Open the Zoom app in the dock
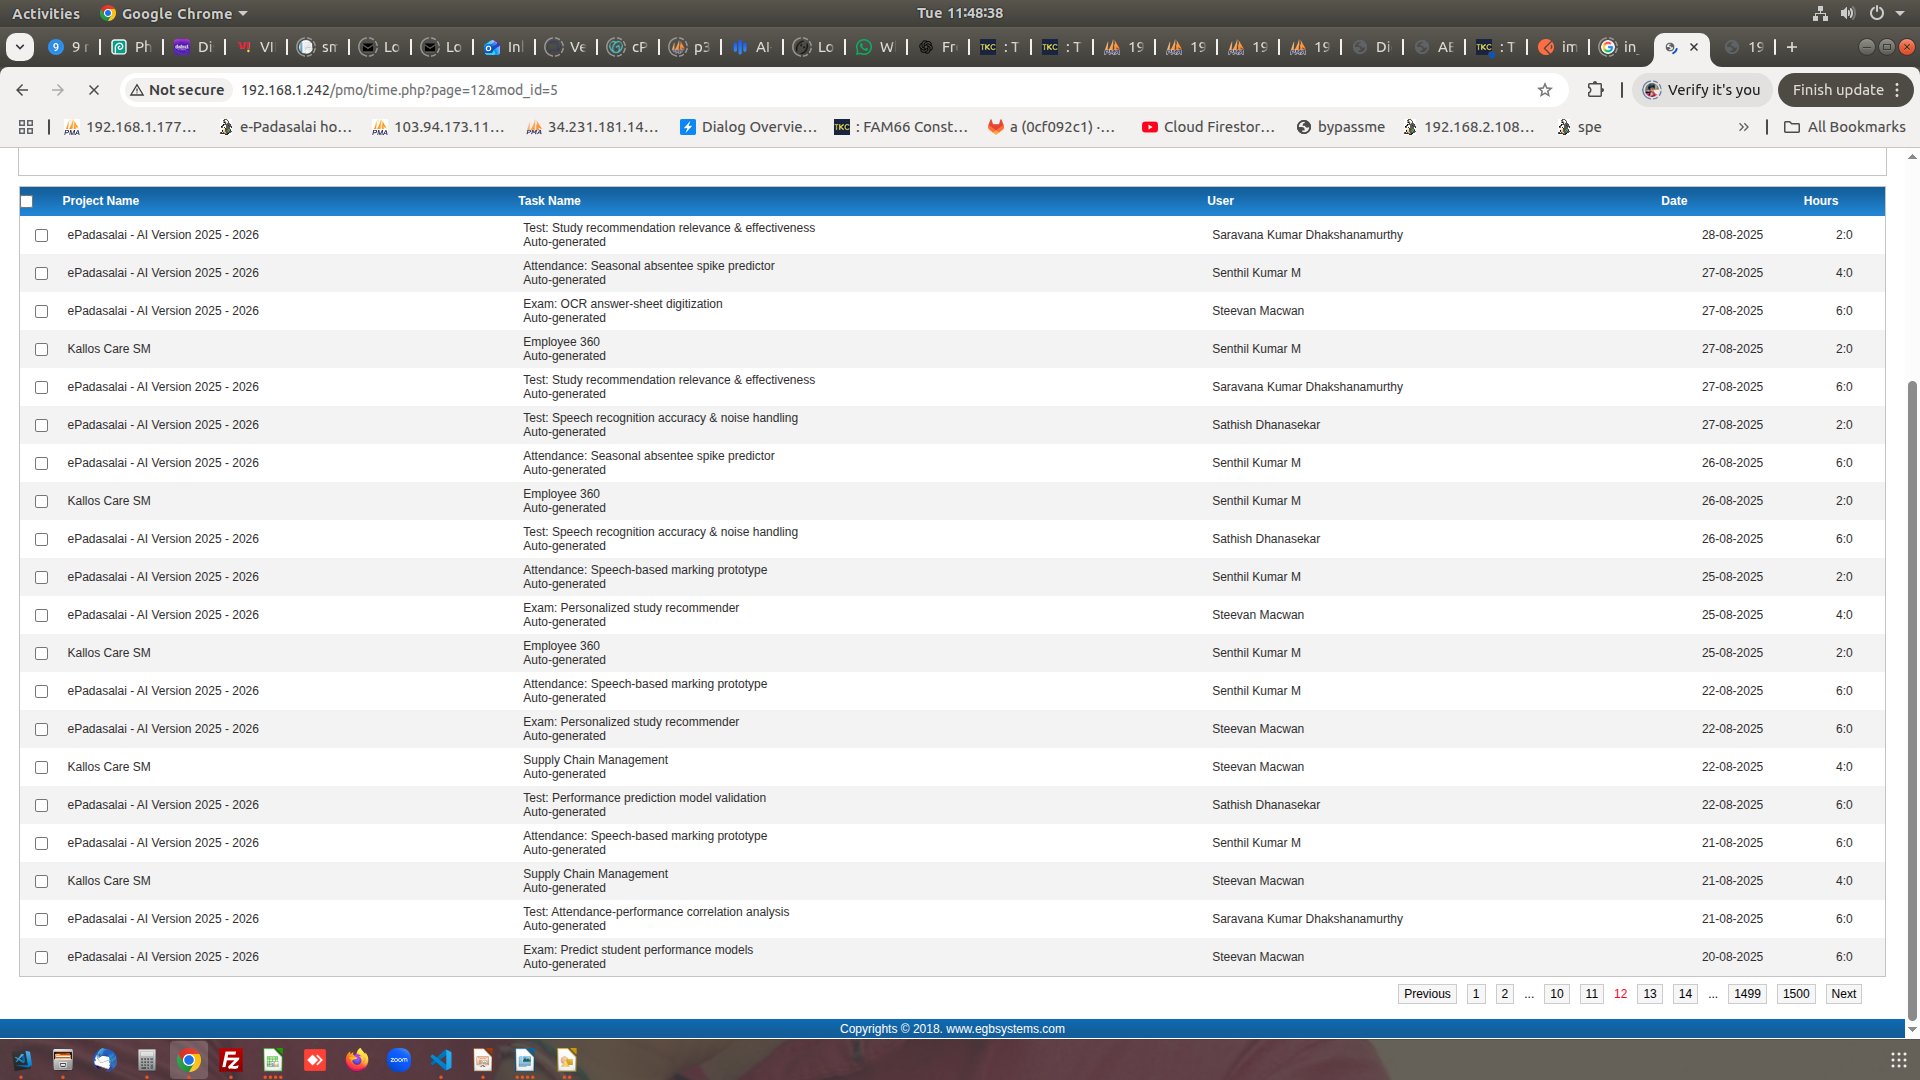 coord(399,1060)
